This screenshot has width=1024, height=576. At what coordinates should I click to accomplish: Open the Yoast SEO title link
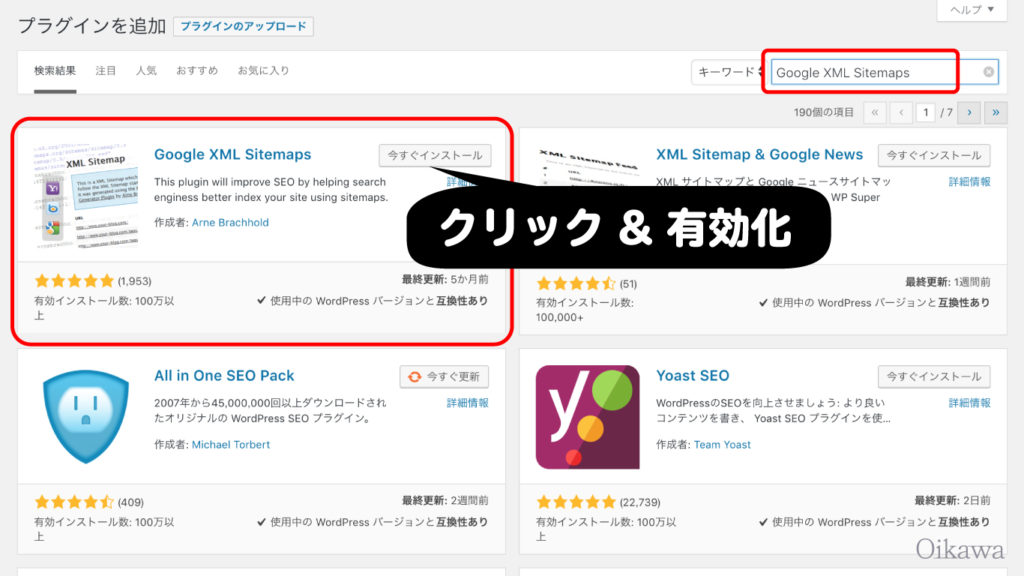(692, 376)
